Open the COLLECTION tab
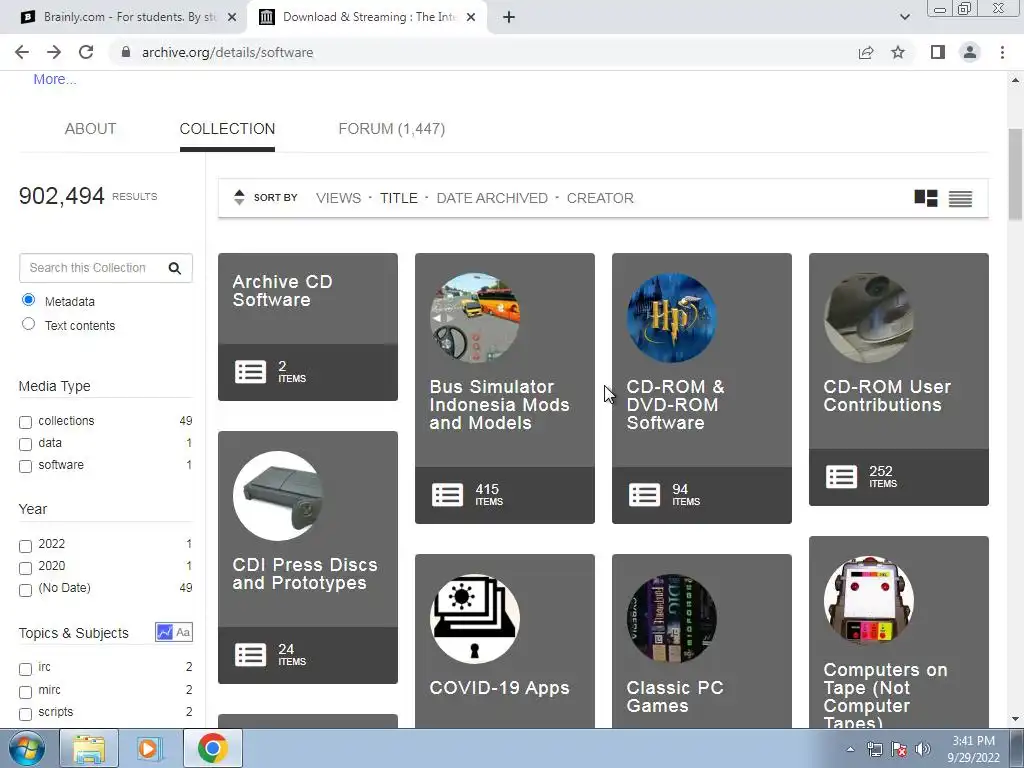Screen dimensions: 1024x768 pos(227,129)
